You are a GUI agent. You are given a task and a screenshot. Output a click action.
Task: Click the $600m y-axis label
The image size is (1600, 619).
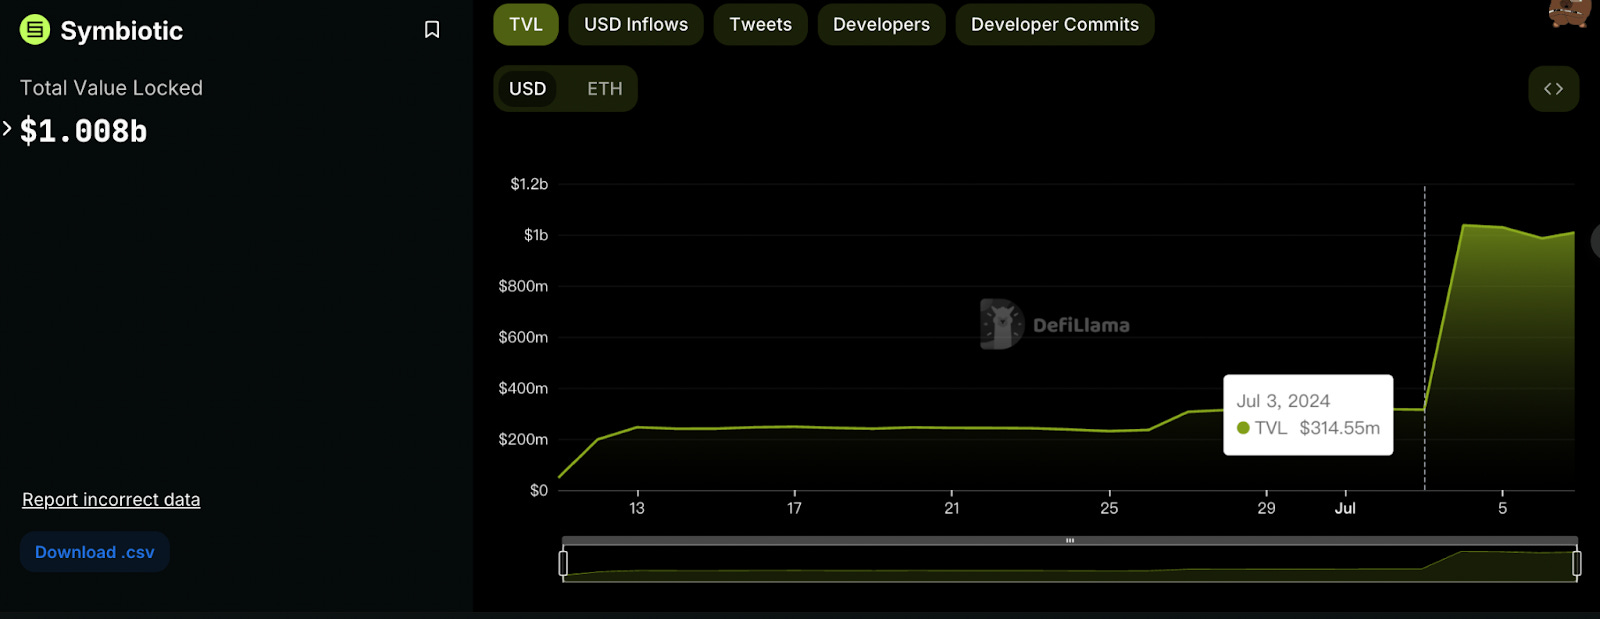point(523,337)
